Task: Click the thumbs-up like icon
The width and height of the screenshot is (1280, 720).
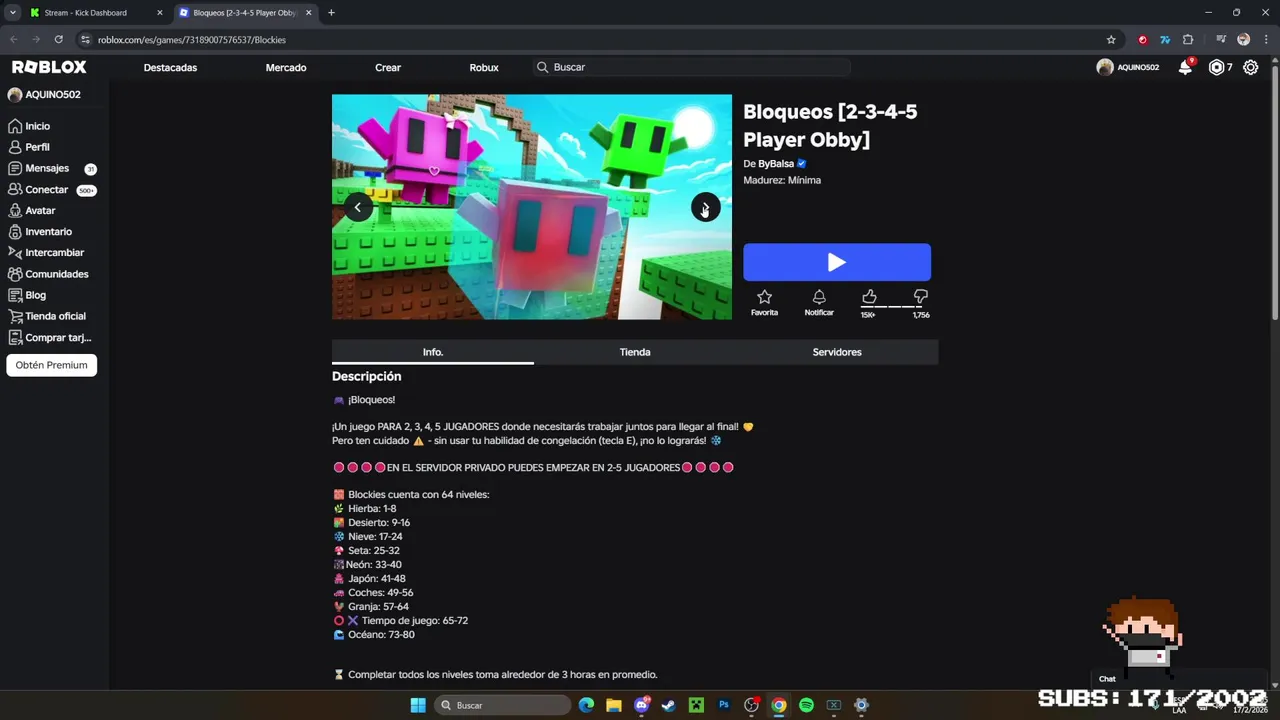Action: click(x=869, y=296)
